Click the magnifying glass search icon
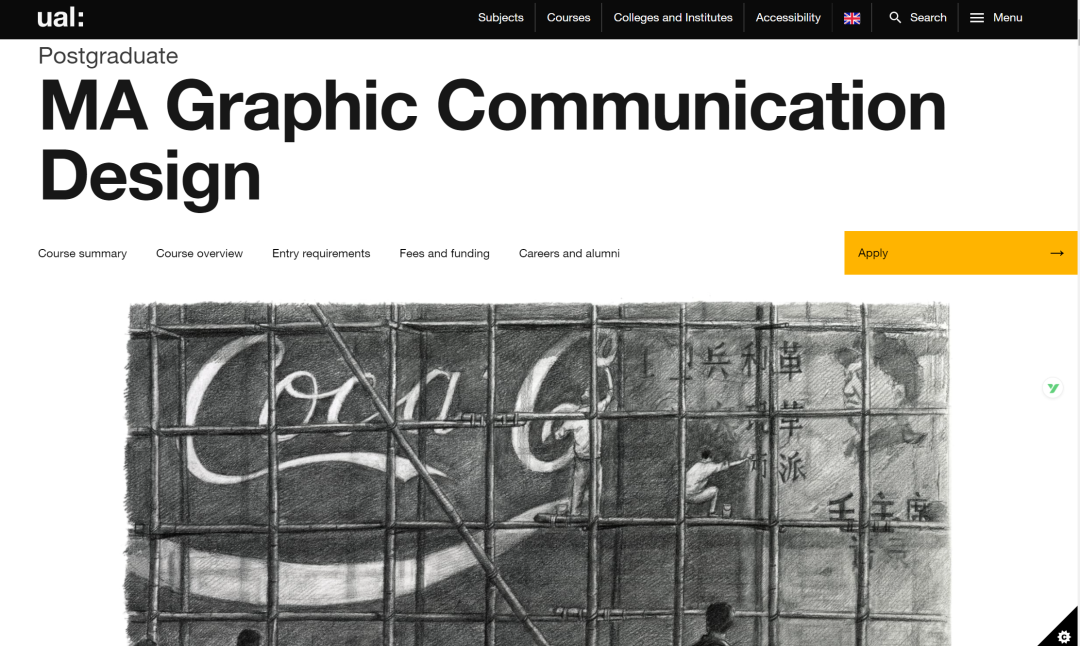This screenshot has width=1080, height=646. point(895,17)
